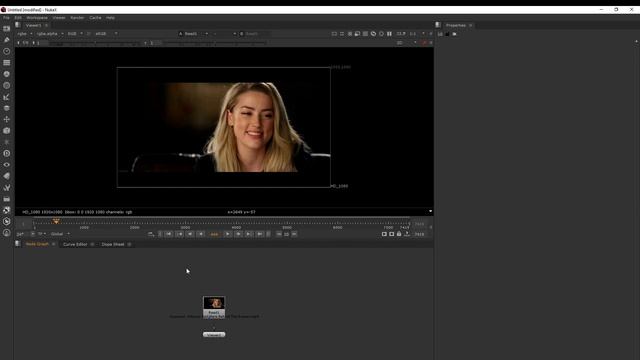Open the Other nodes toolbar menu

pyautogui.click(x=7, y=199)
